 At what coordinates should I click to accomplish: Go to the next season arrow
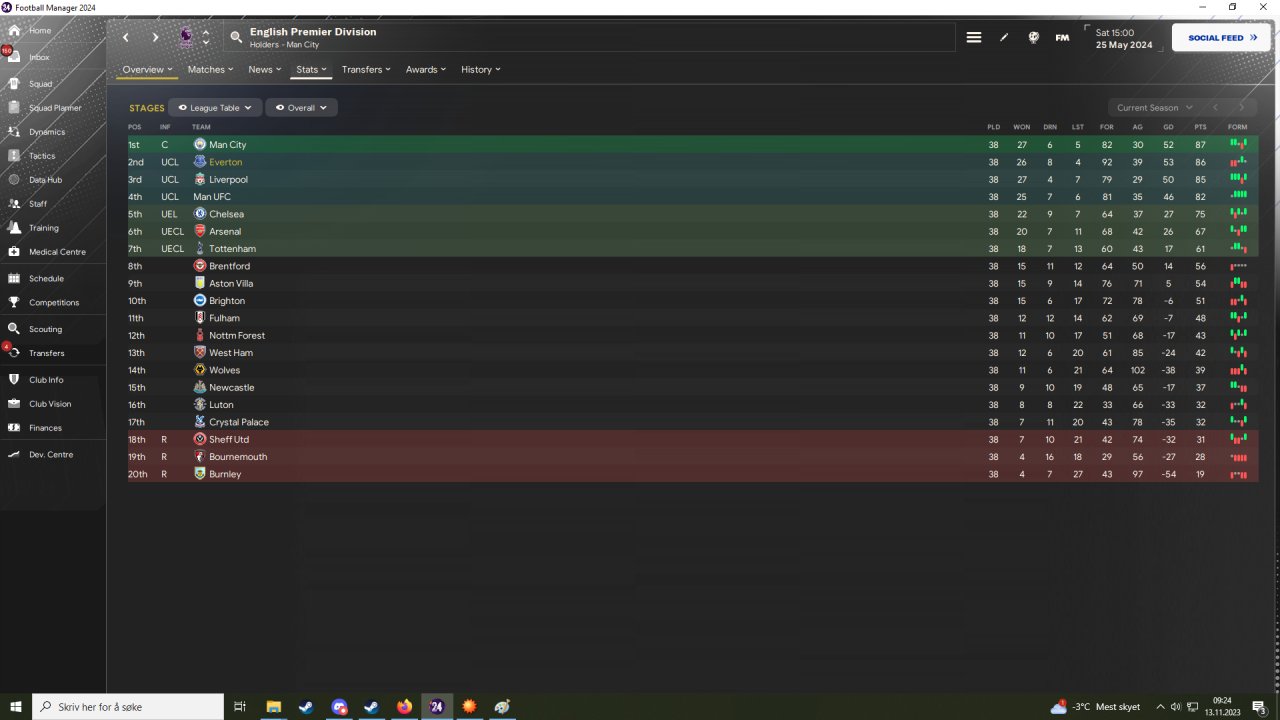(1242, 108)
